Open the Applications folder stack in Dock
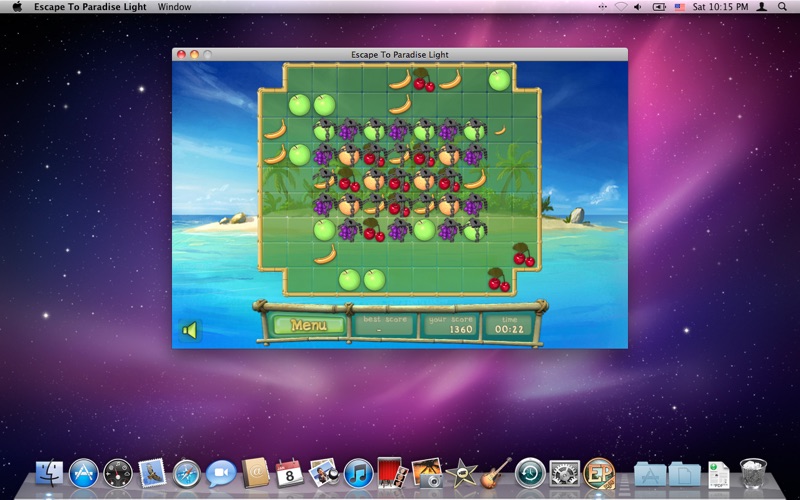Screen dimensions: 800x500 [x=649, y=474]
